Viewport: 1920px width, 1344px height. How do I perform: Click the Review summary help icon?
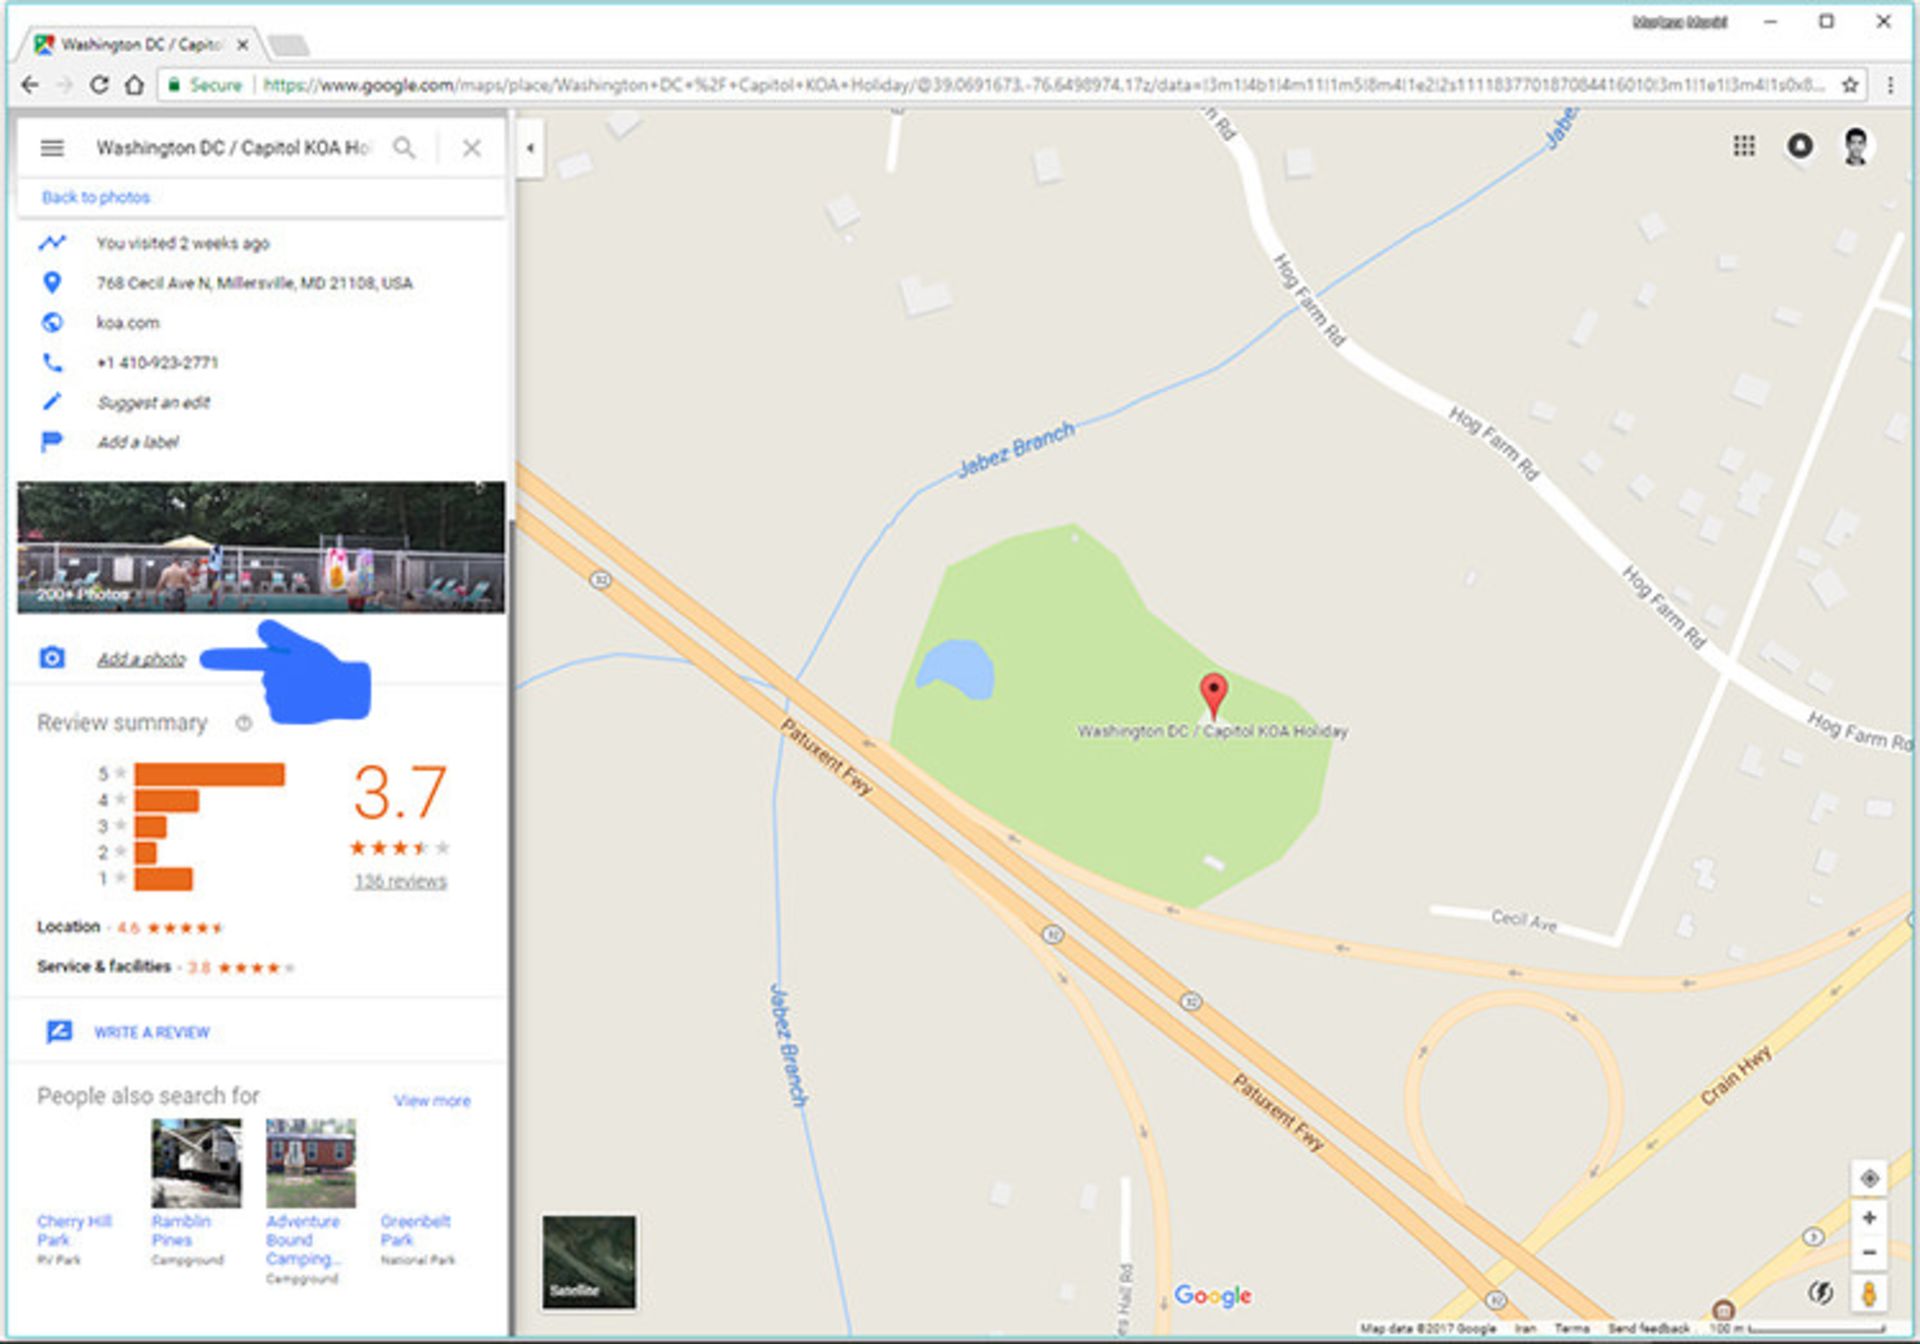pyautogui.click(x=243, y=723)
